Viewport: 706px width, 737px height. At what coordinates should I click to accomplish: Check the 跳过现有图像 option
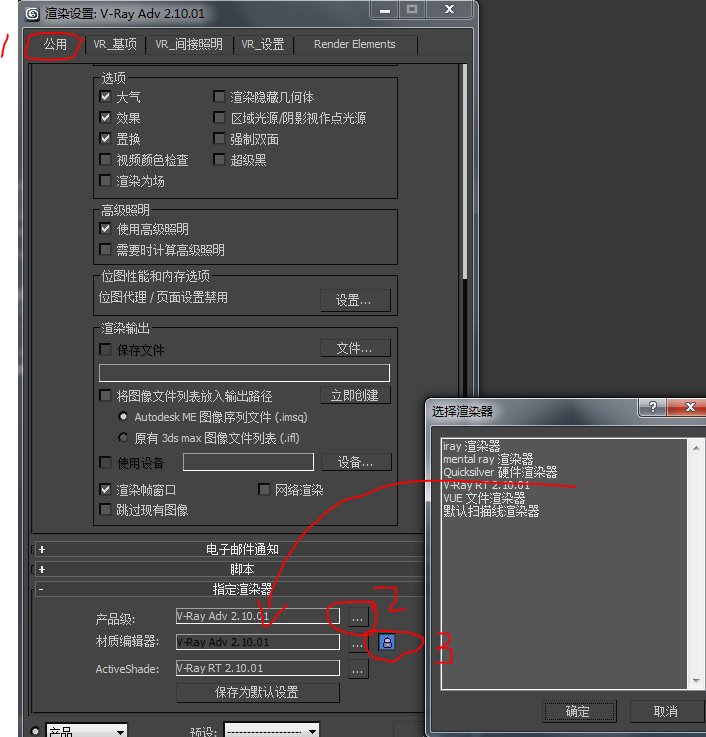105,510
